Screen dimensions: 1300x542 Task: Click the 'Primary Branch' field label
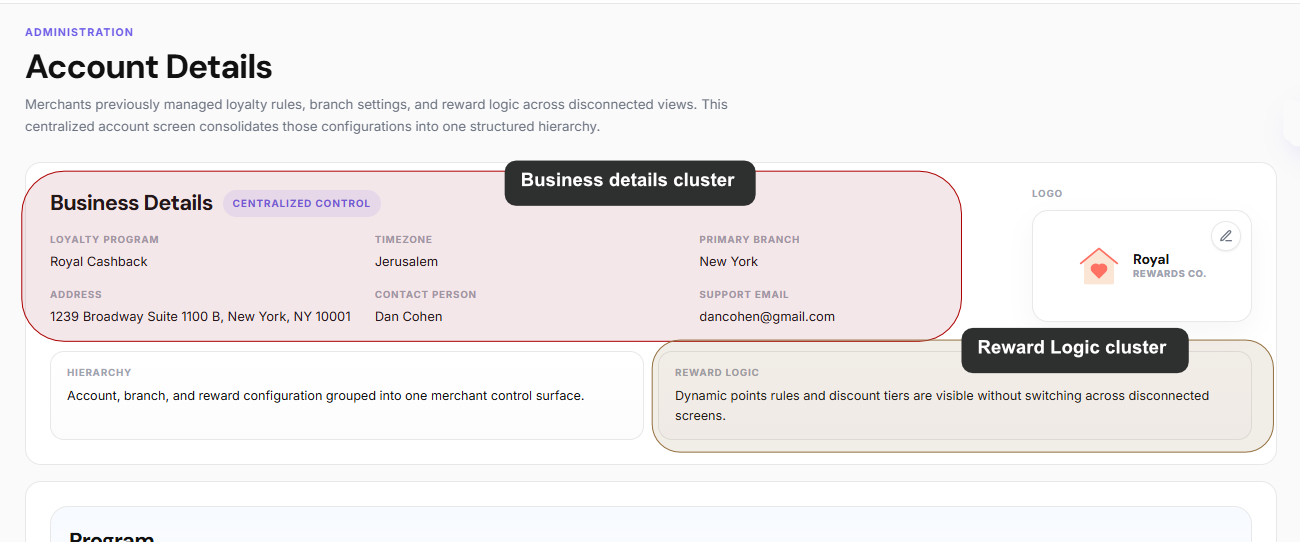coord(749,239)
